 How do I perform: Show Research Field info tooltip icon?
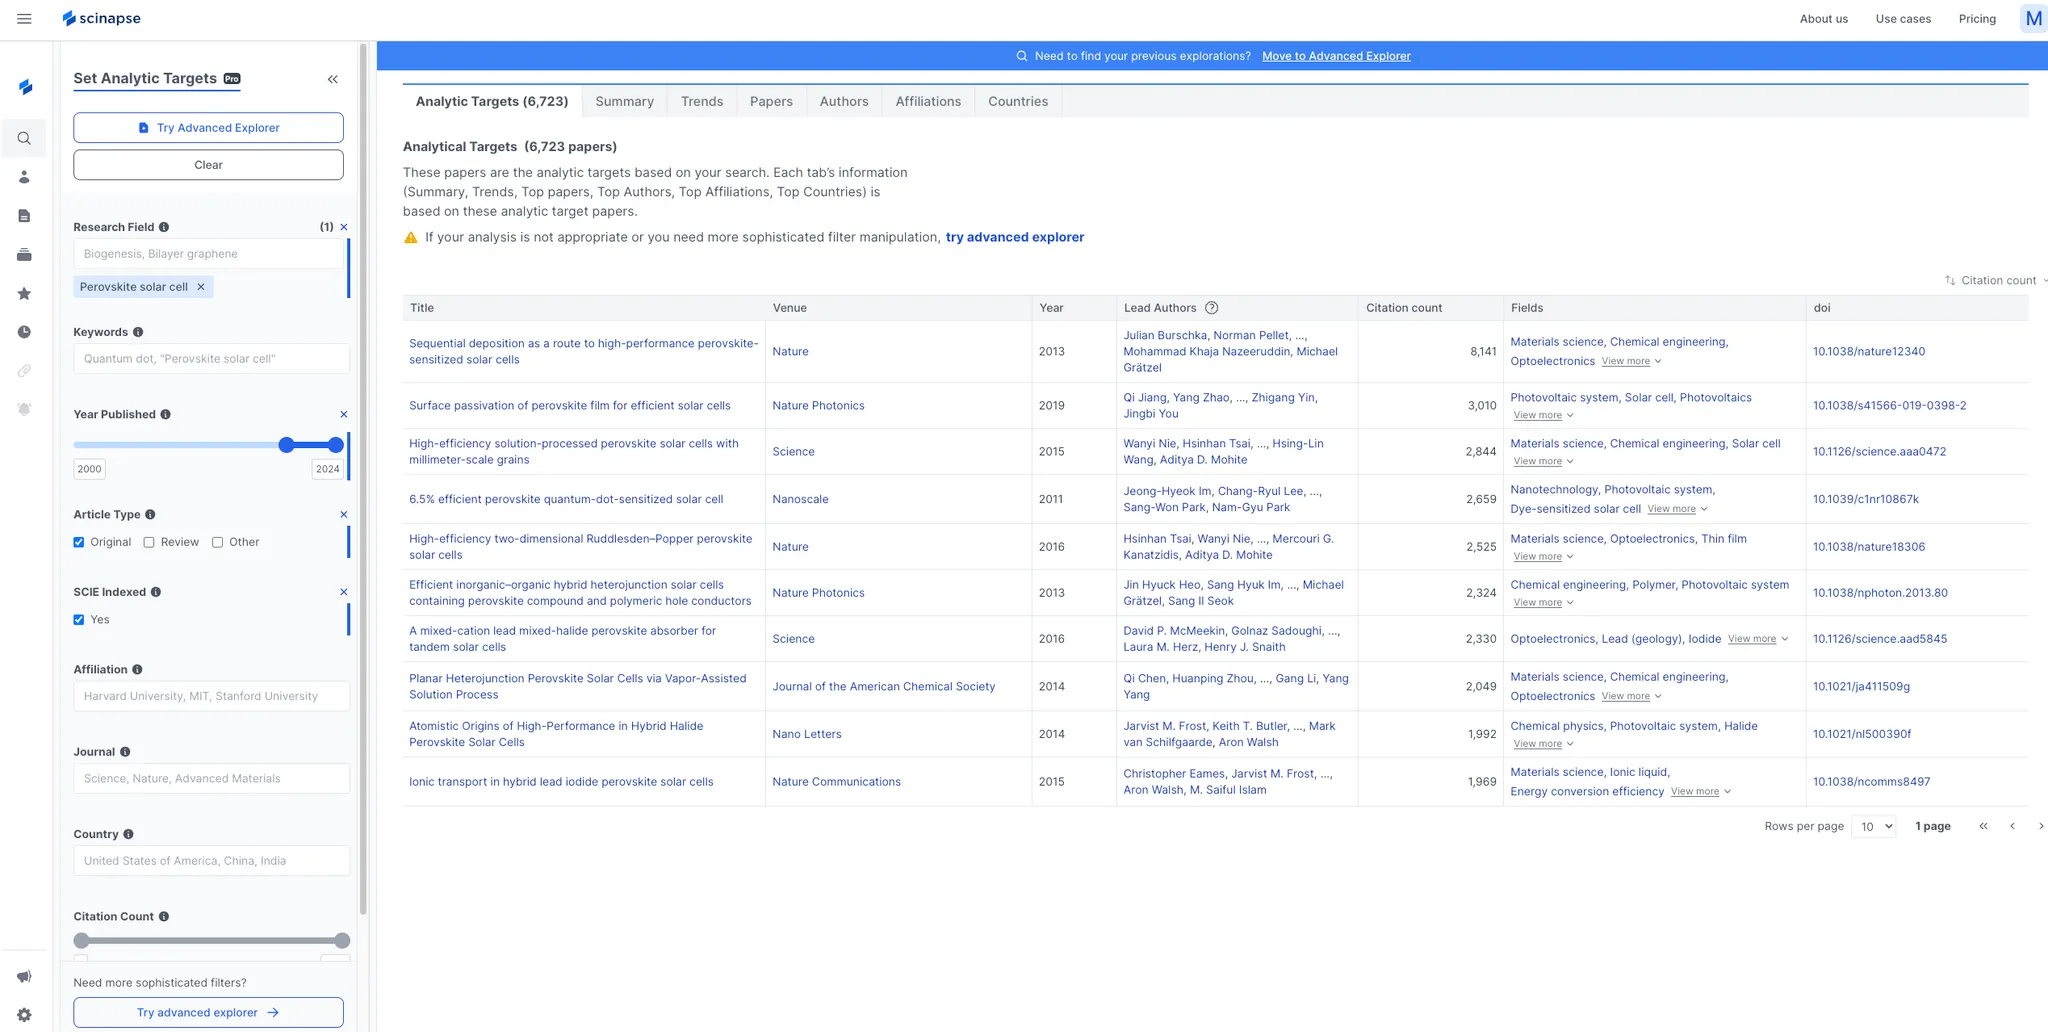tap(164, 227)
